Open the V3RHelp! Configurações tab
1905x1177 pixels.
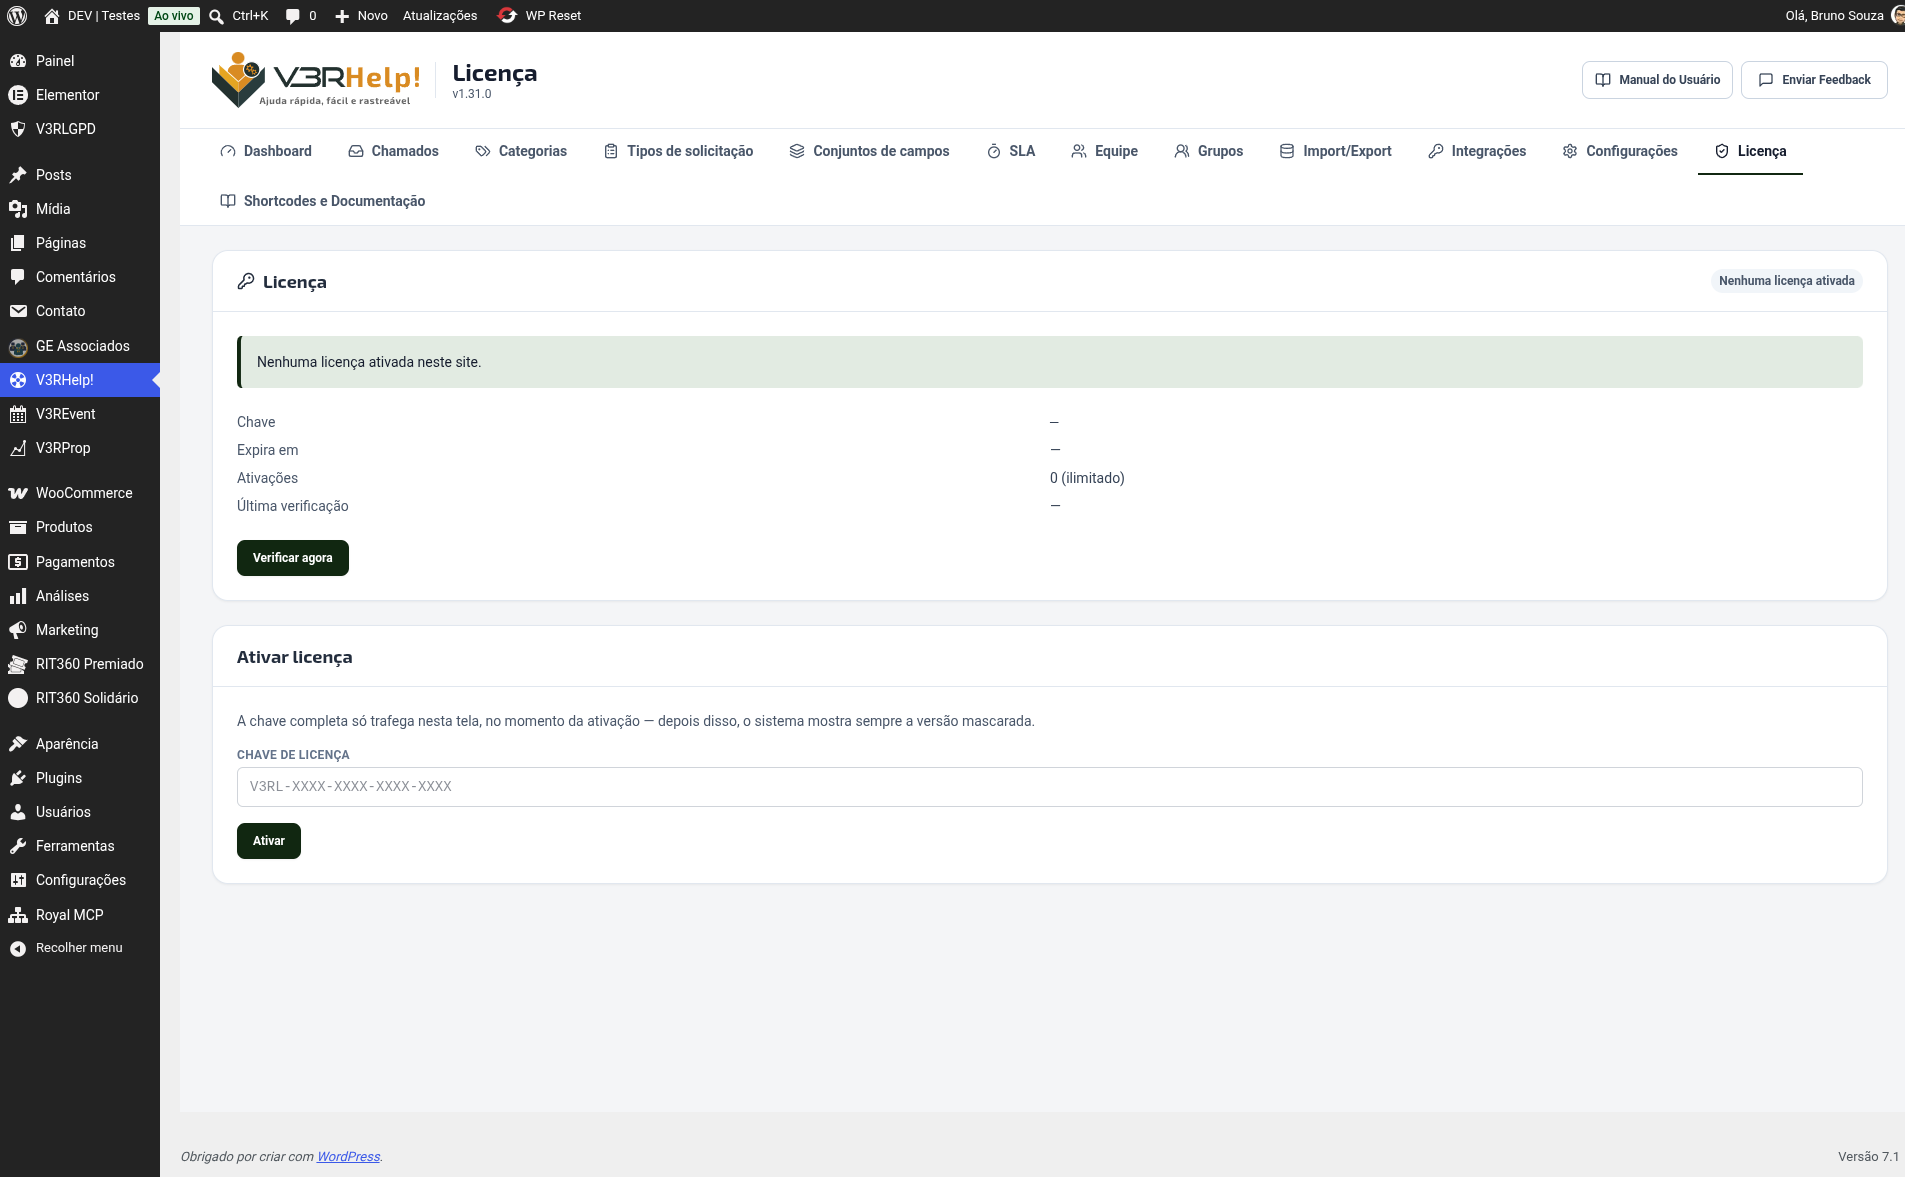click(x=1620, y=151)
